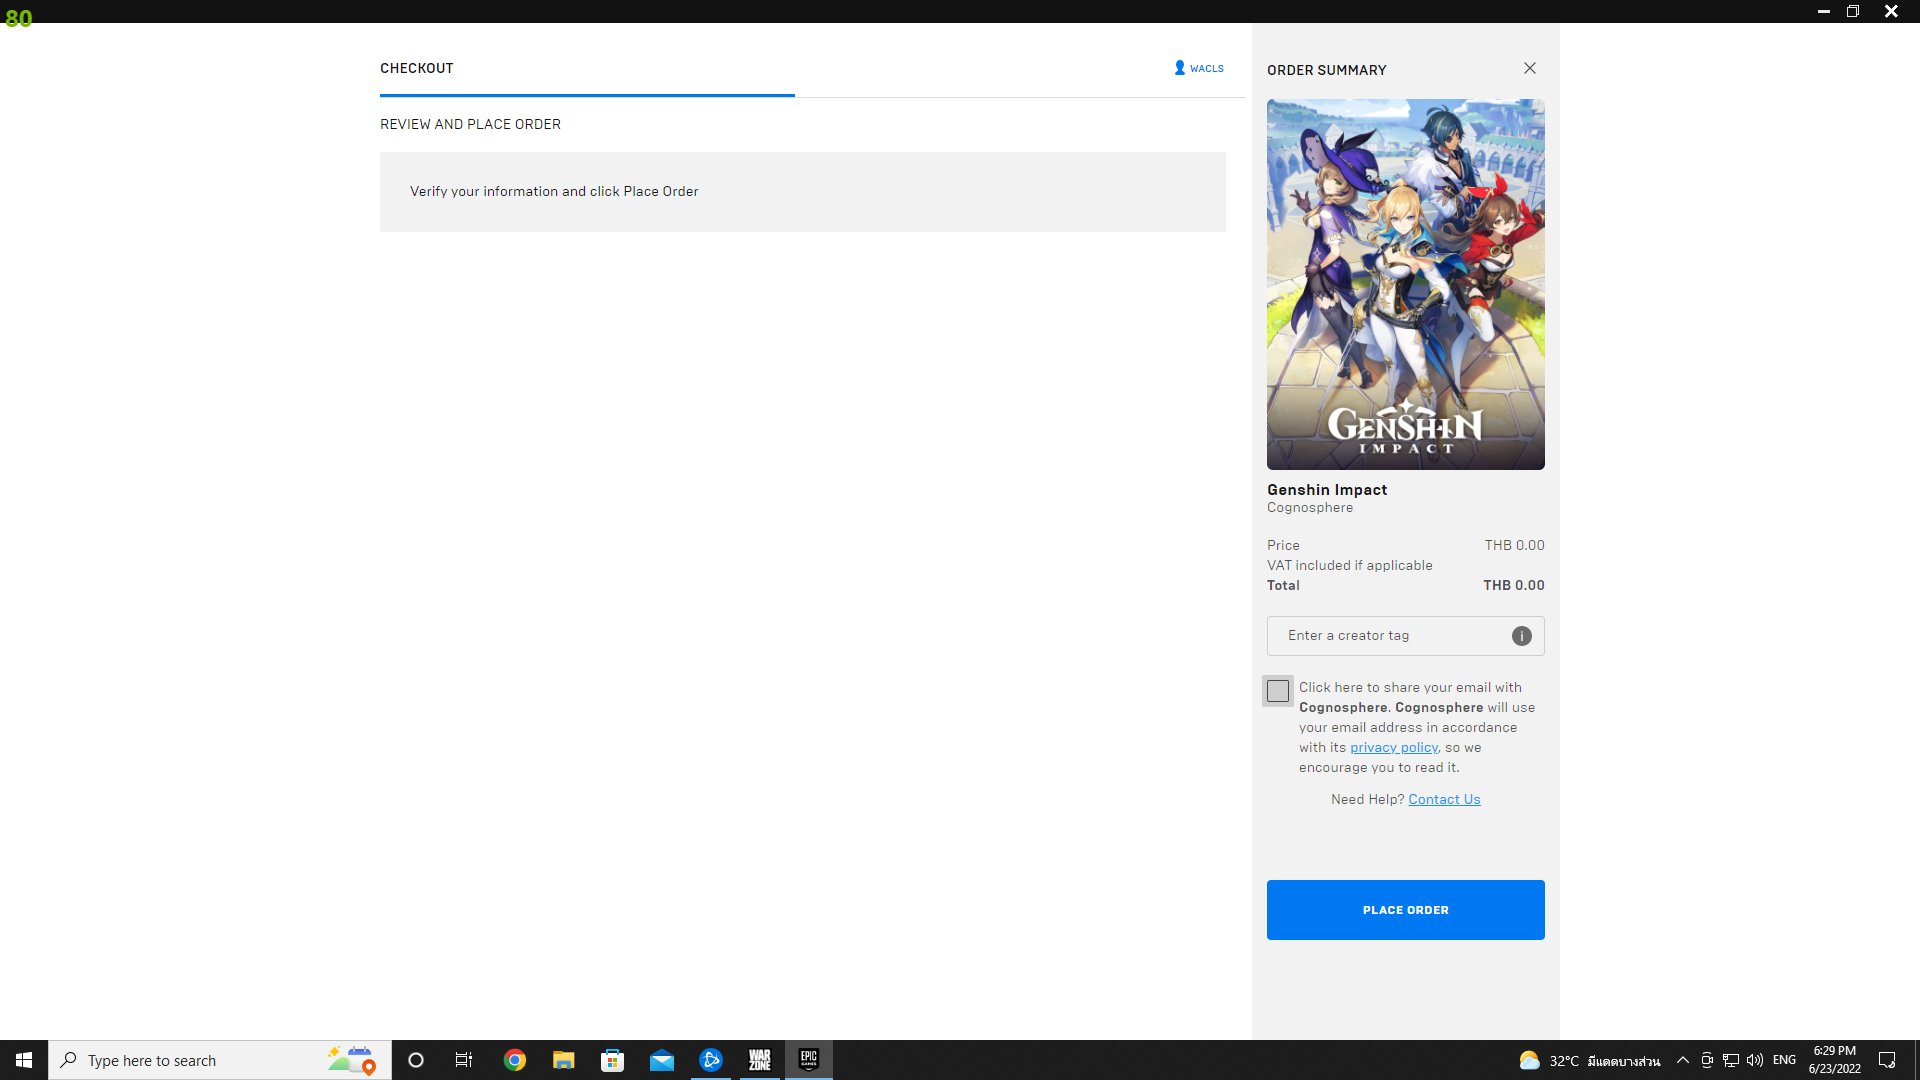The height and width of the screenshot is (1080, 1920).
Task: Click the Genshin Impact cover thumbnail
Action: [1405, 284]
